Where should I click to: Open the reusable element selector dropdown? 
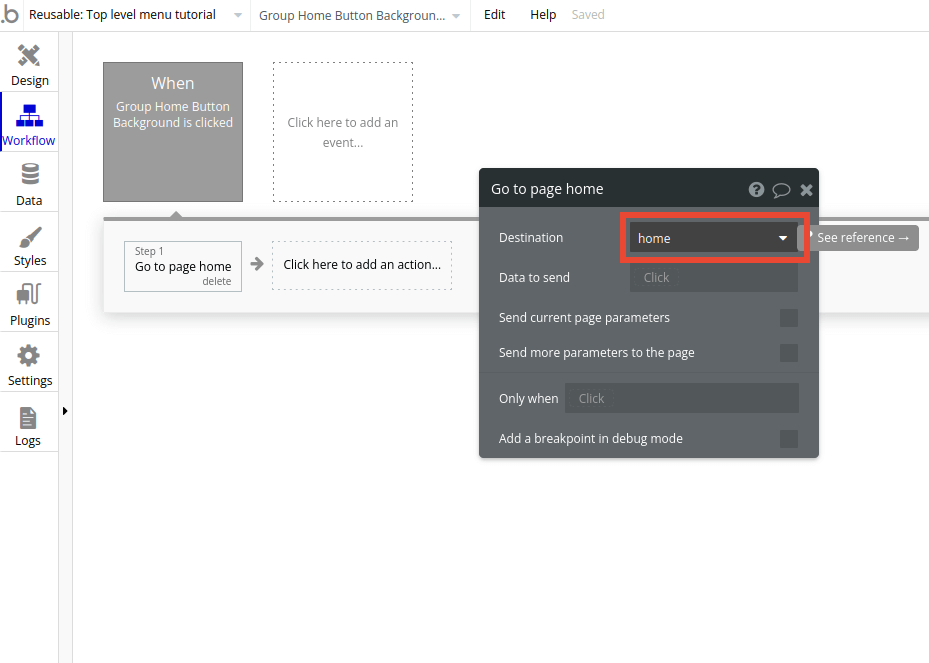tap(136, 15)
